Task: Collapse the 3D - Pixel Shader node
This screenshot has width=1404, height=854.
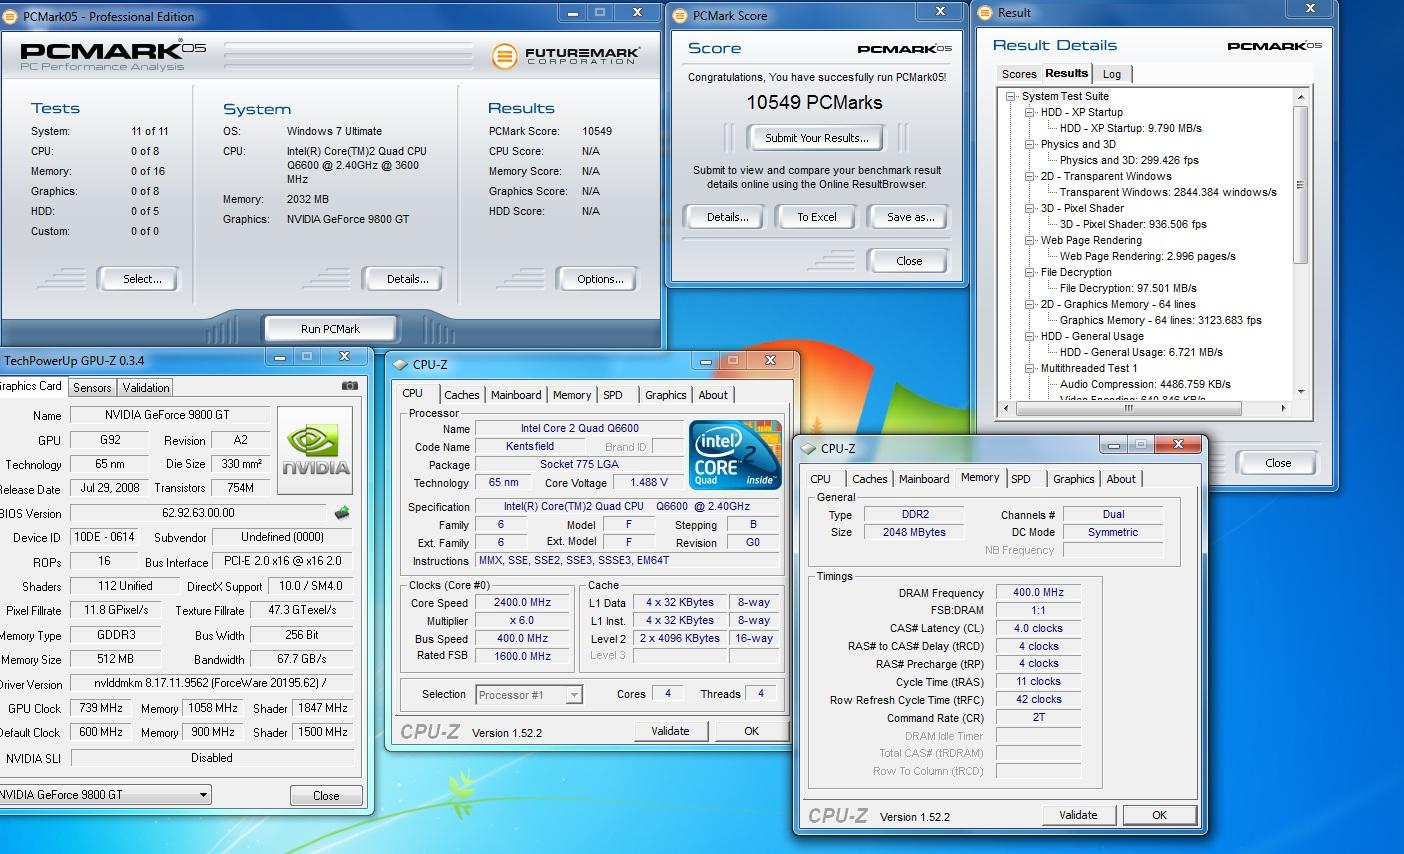Action: [x=1030, y=209]
